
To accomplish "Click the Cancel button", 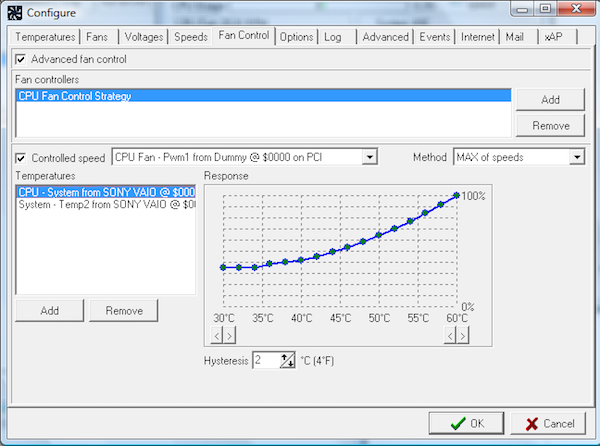I will (548, 423).
